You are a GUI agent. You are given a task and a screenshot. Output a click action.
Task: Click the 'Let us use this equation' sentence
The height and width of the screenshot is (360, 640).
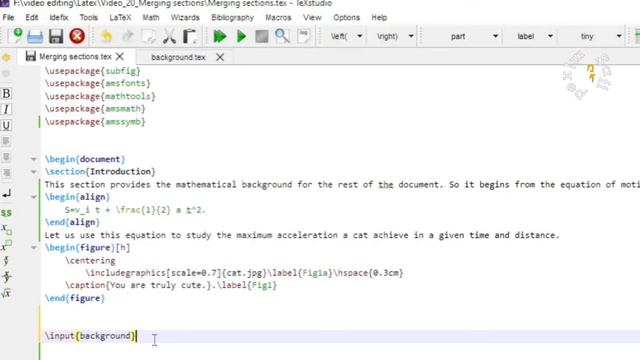coord(302,236)
